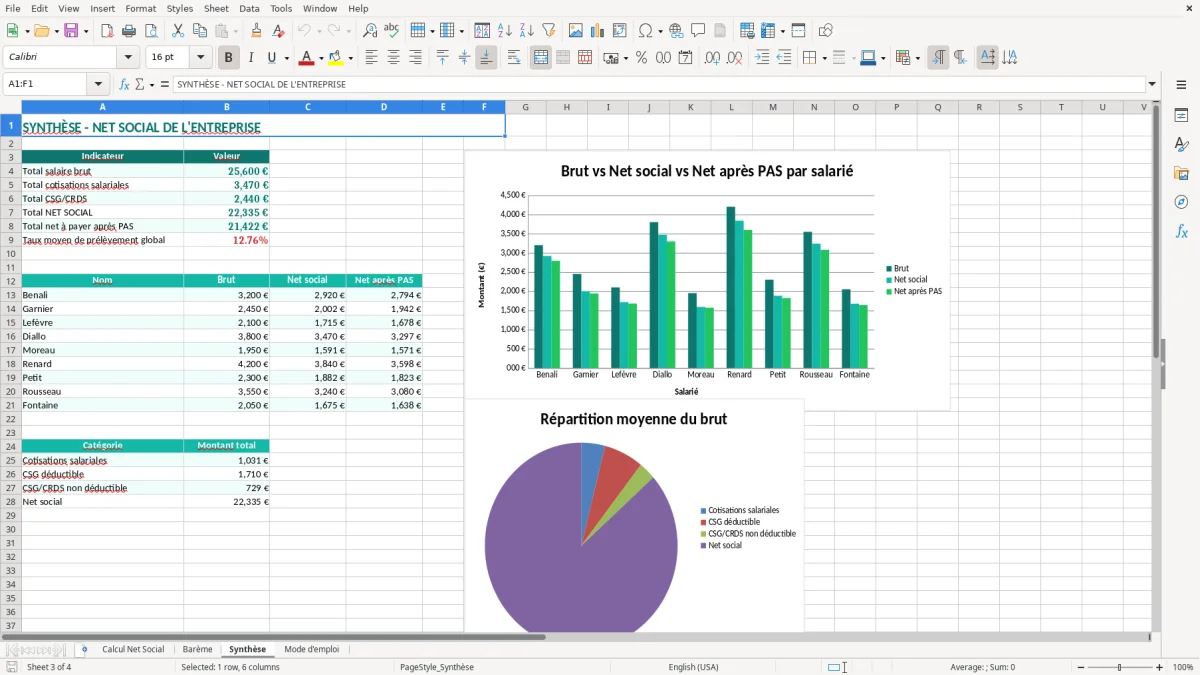The height and width of the screenshot is (675, 1200).
Task: Toggle Align Left
Action: pyautogui.click(x=371, y=58)
